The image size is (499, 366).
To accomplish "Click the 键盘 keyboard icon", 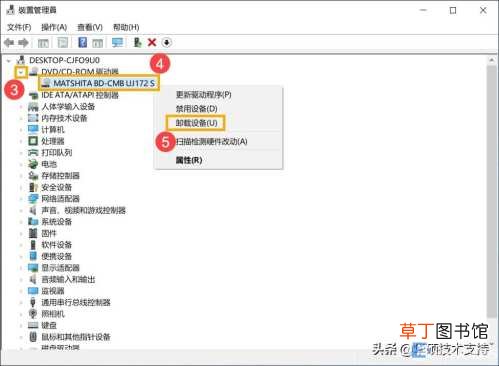I will coord(33,325).
